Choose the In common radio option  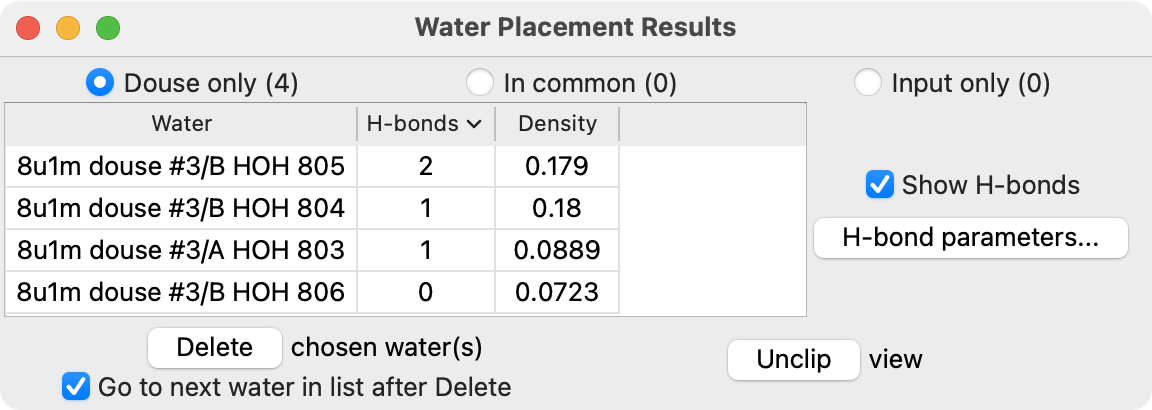coord(480,83)
